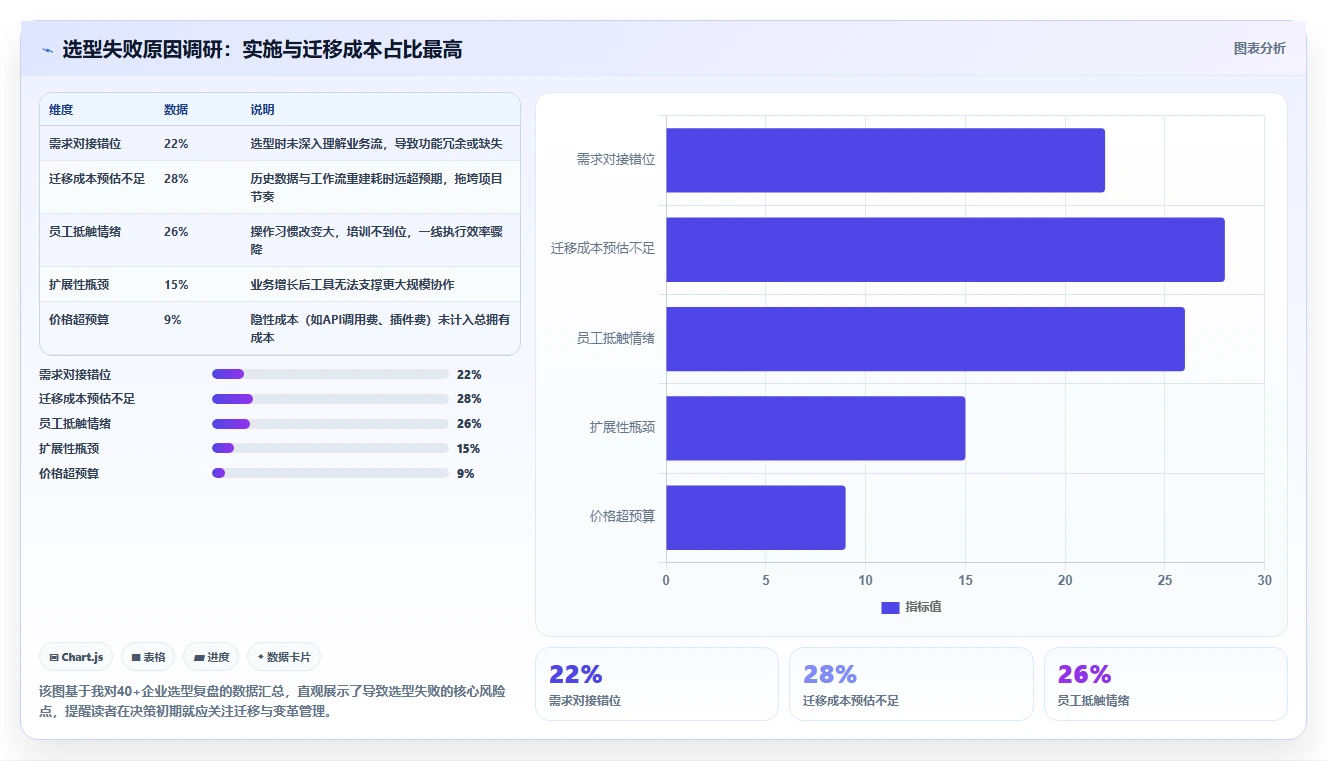Select the 表格 tag chip
Image resolution: width=1327 pixels, height=761 pixels.
pos(148,657)
